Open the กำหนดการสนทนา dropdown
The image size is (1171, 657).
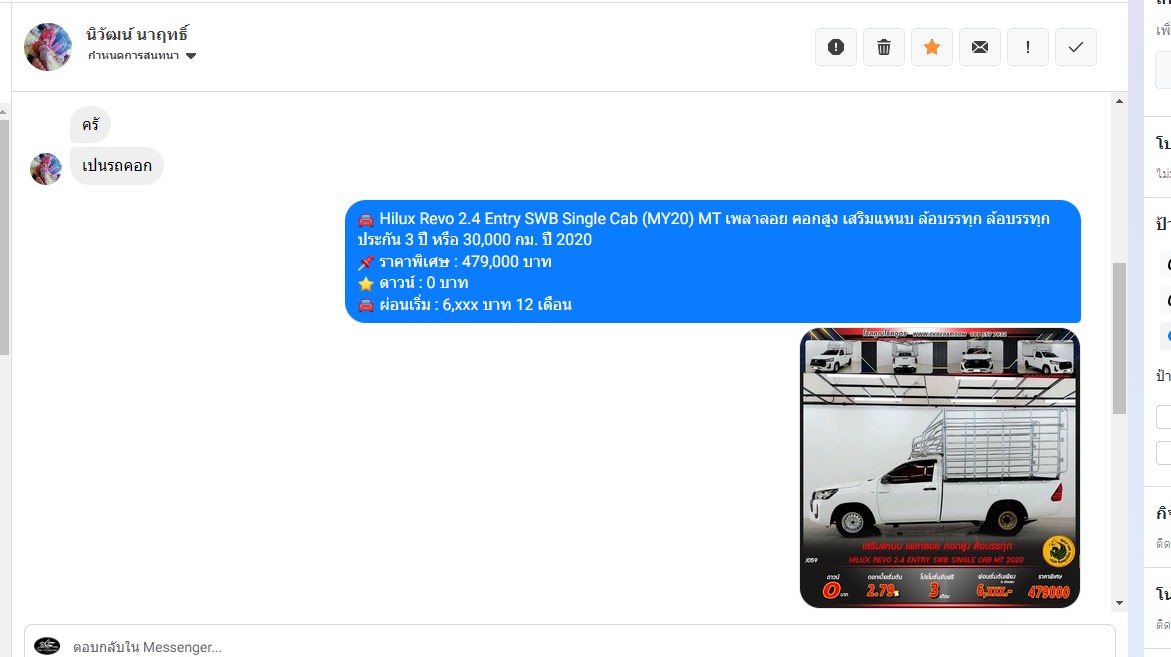click(x=142, y=55)
